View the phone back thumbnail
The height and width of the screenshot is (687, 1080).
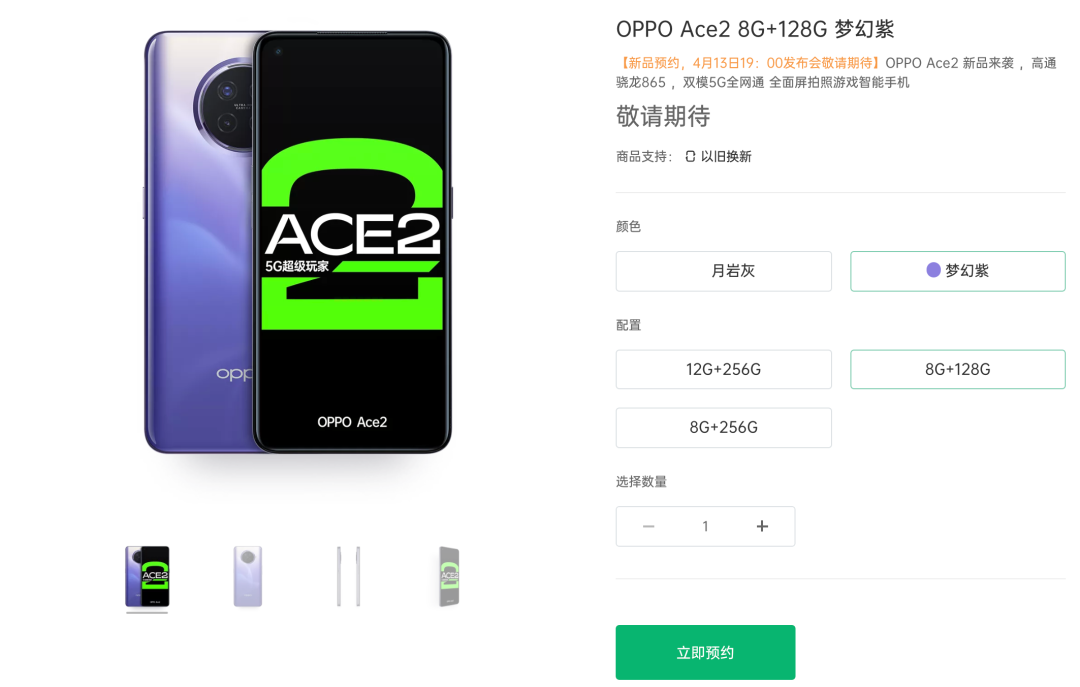point(248,577)
